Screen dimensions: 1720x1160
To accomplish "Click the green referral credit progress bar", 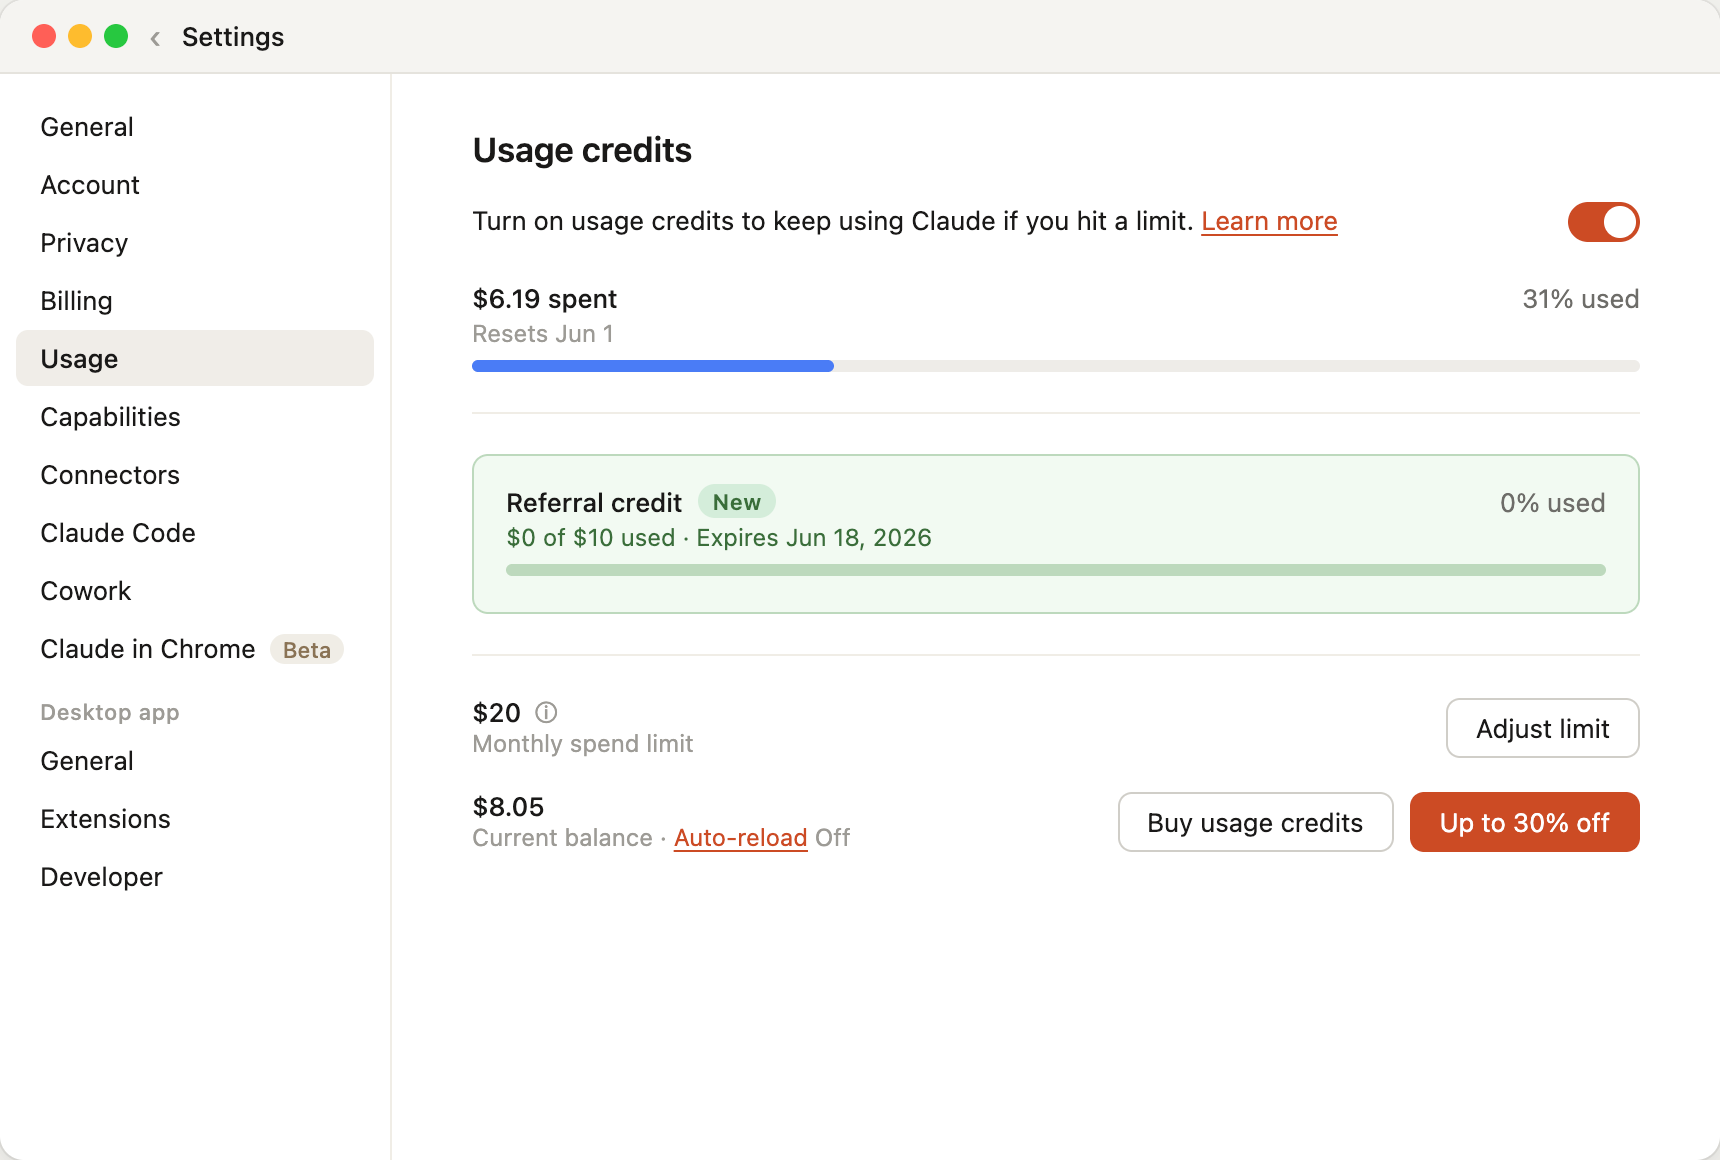I will (1056, 570).
